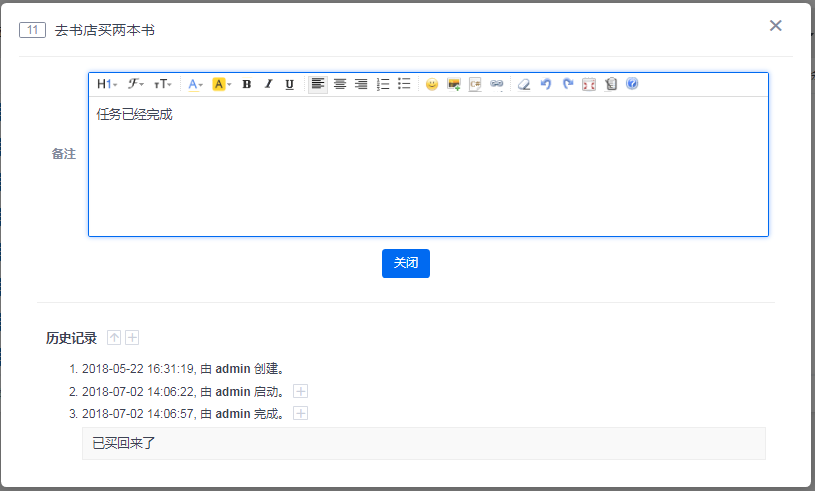This screenshot has height=491, width=815.
Task: Insert a bulleted list
Action: (404, 84)
